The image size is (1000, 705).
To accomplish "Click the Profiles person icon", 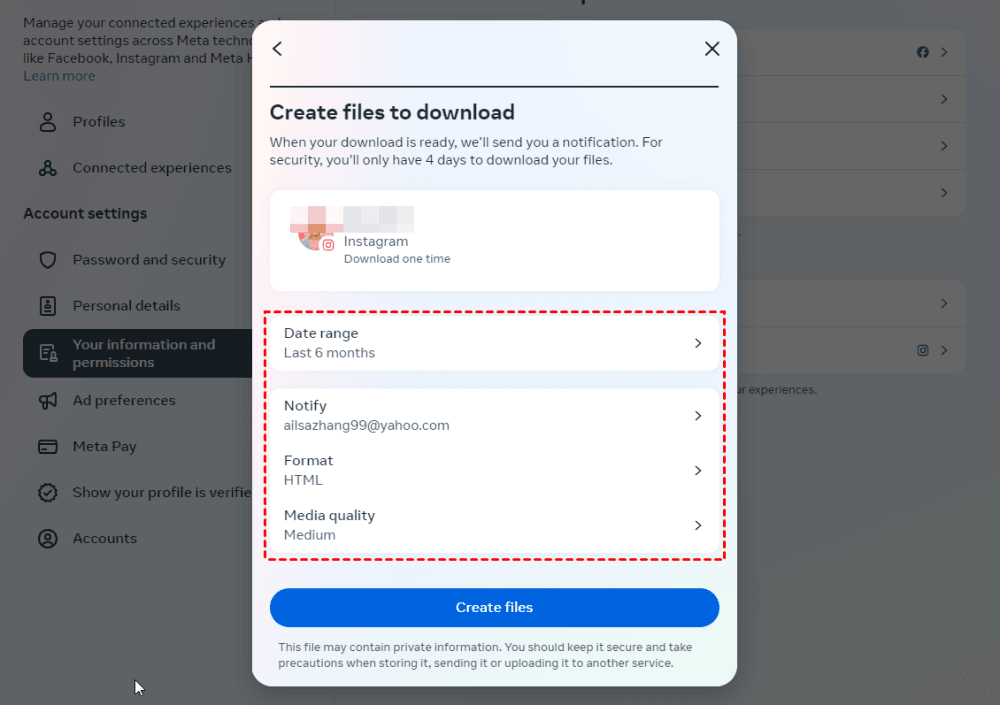I will click(47, 122).
